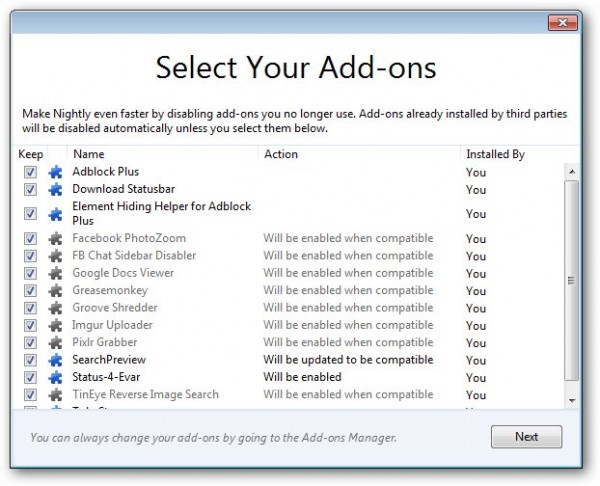Toggle Keep checkbox for Element Hiding Helper
The width and height of the screenshot is (600, 486).
[x=30, y=214]
